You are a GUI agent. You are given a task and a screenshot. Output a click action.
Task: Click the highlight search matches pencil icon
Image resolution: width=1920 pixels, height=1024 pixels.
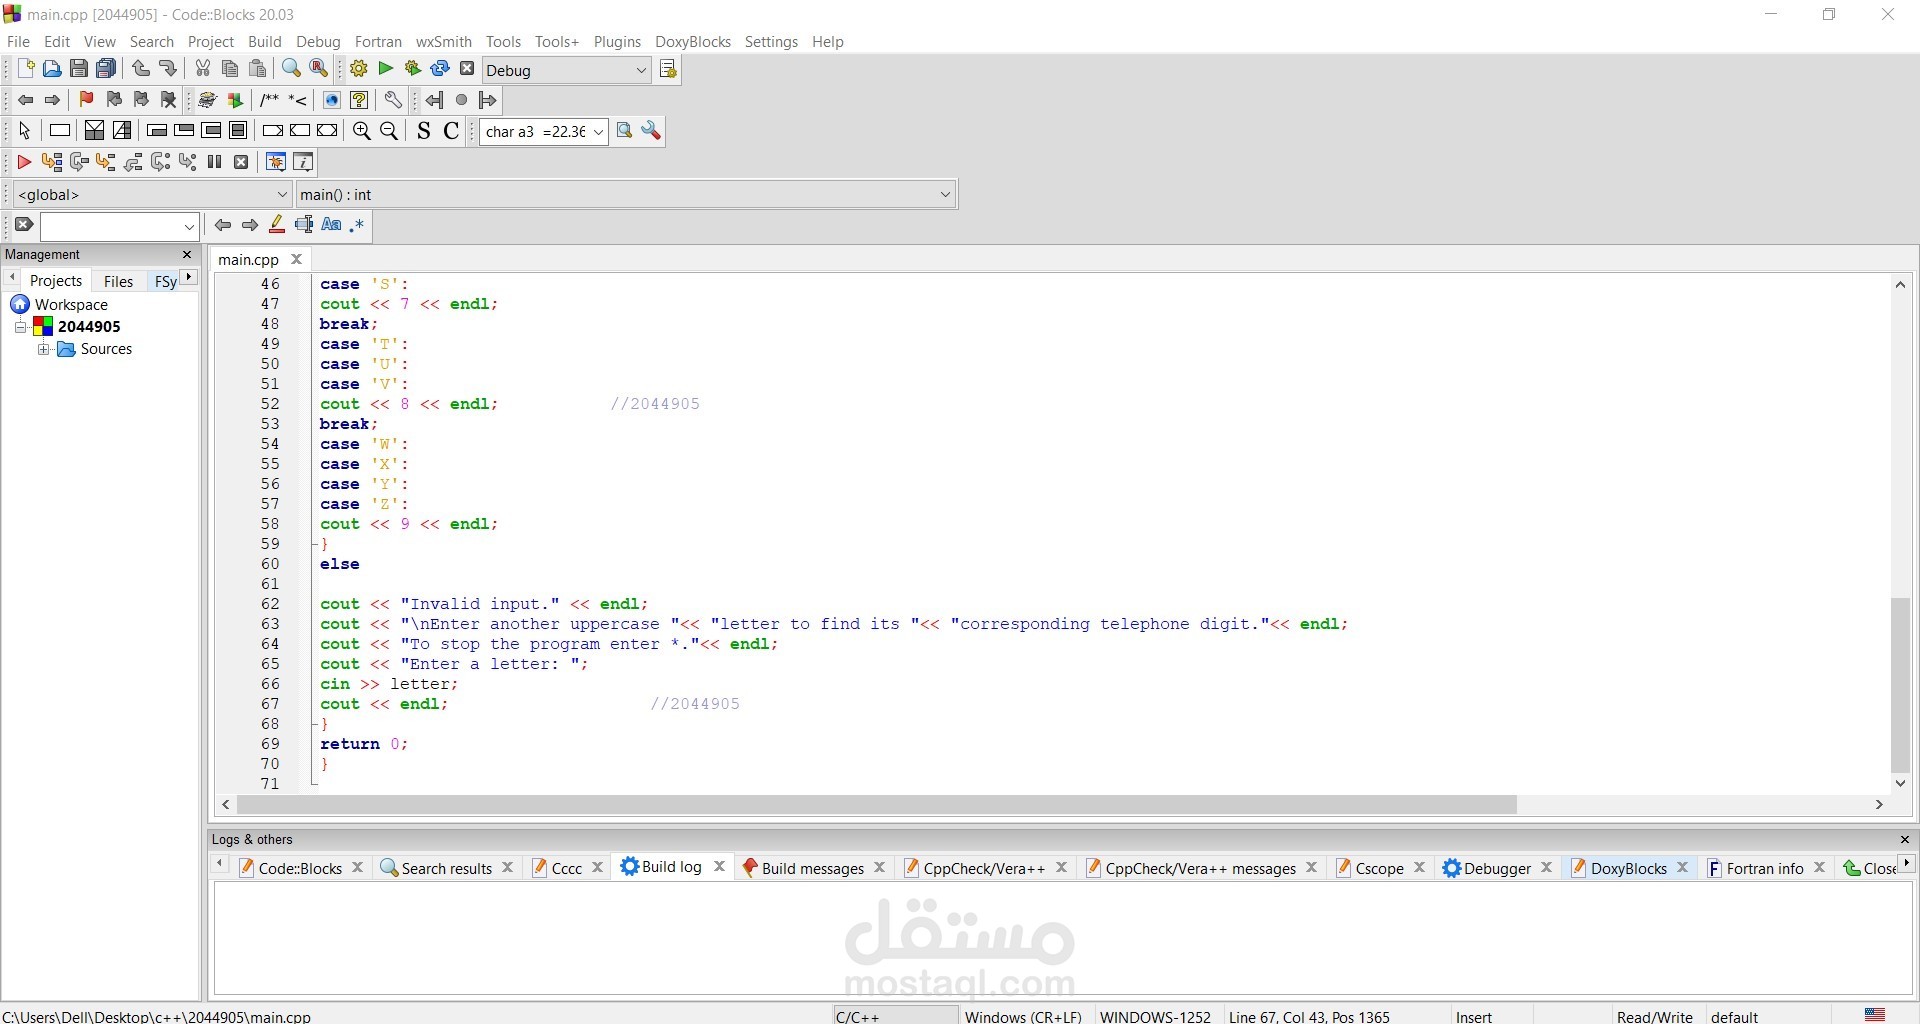click(277, 225)
